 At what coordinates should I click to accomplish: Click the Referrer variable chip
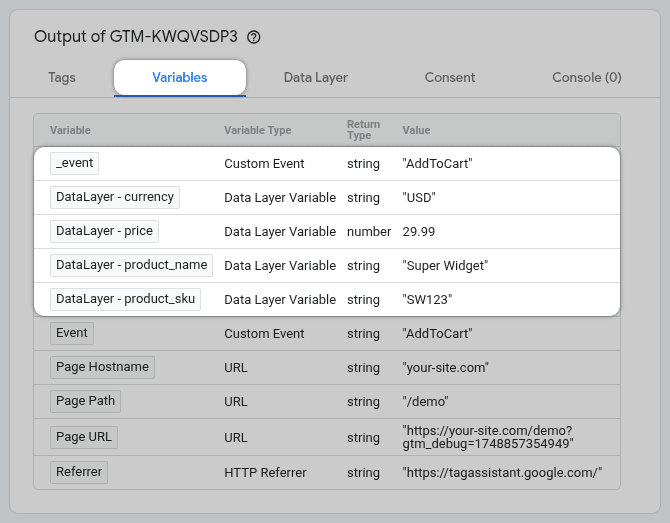[79, 472]
